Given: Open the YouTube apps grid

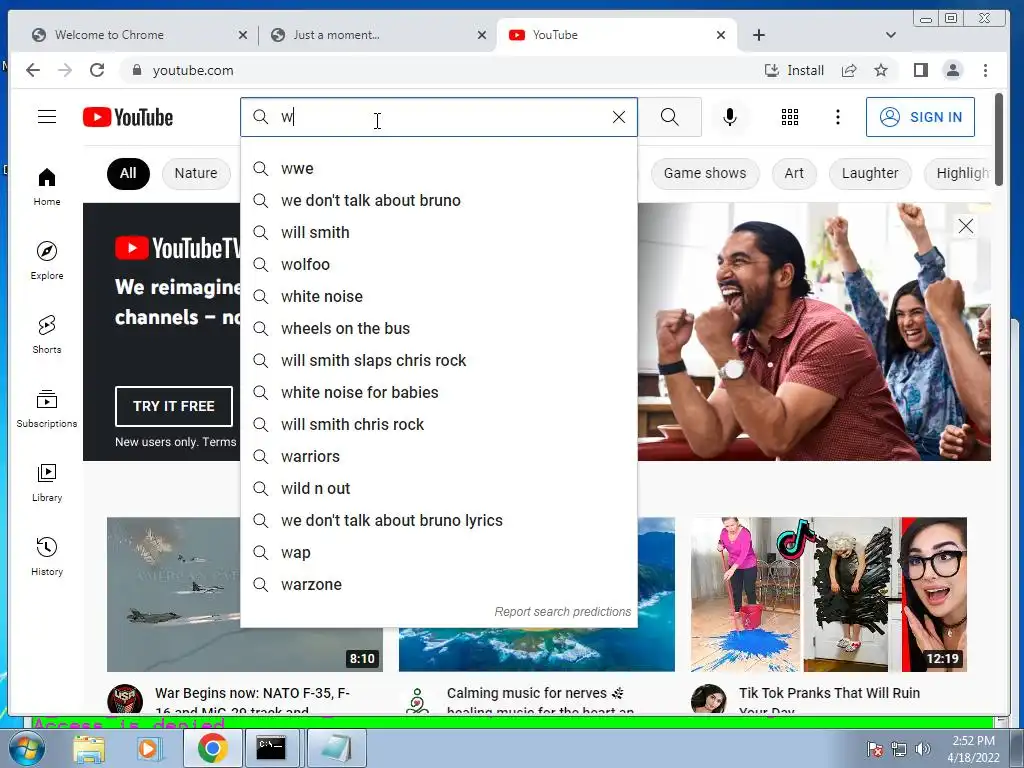Looking at the screenshot, I should tap(790, 117).
